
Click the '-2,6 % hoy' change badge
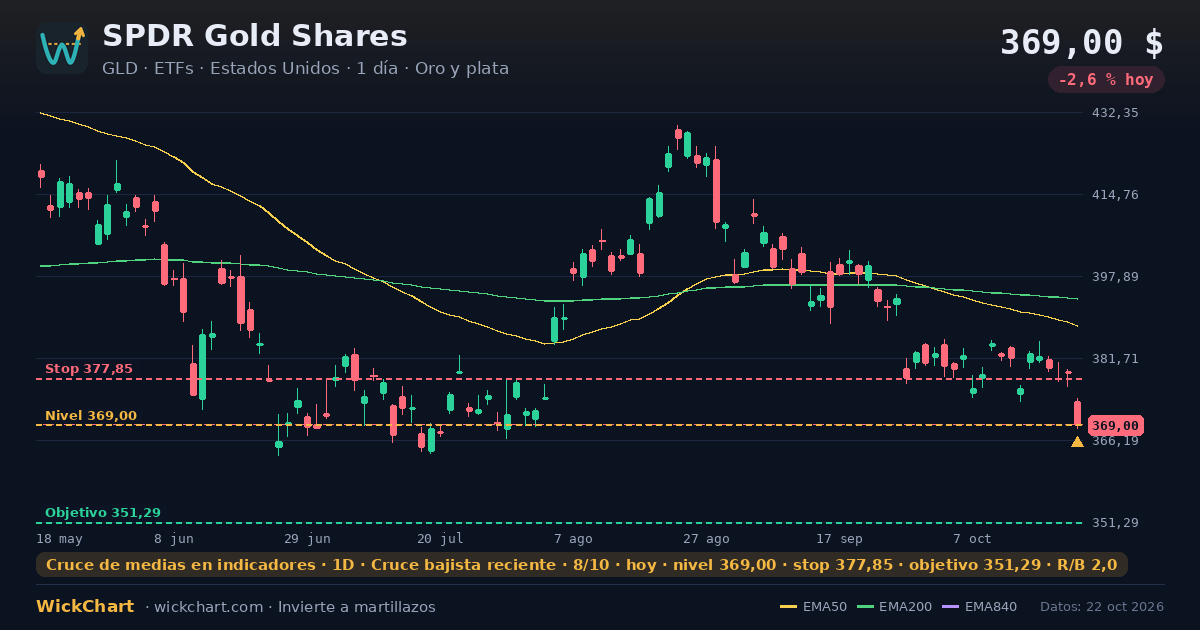[x=1106, y=80]
